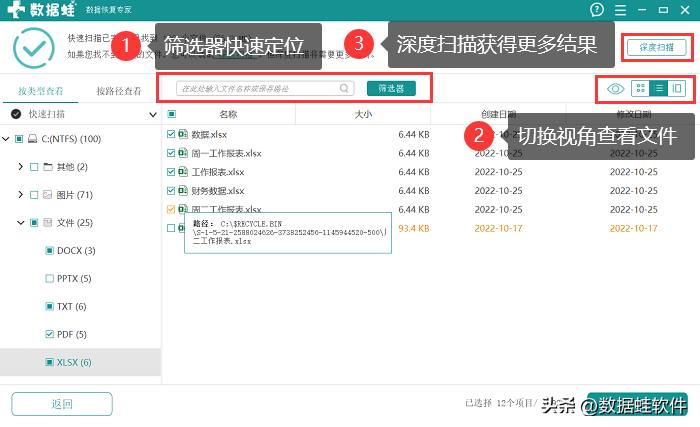Toggle the TXT (6) checkbox
The width and height of the screenshot is (700, 427).
pyautogui.click(x=50, y=306)
